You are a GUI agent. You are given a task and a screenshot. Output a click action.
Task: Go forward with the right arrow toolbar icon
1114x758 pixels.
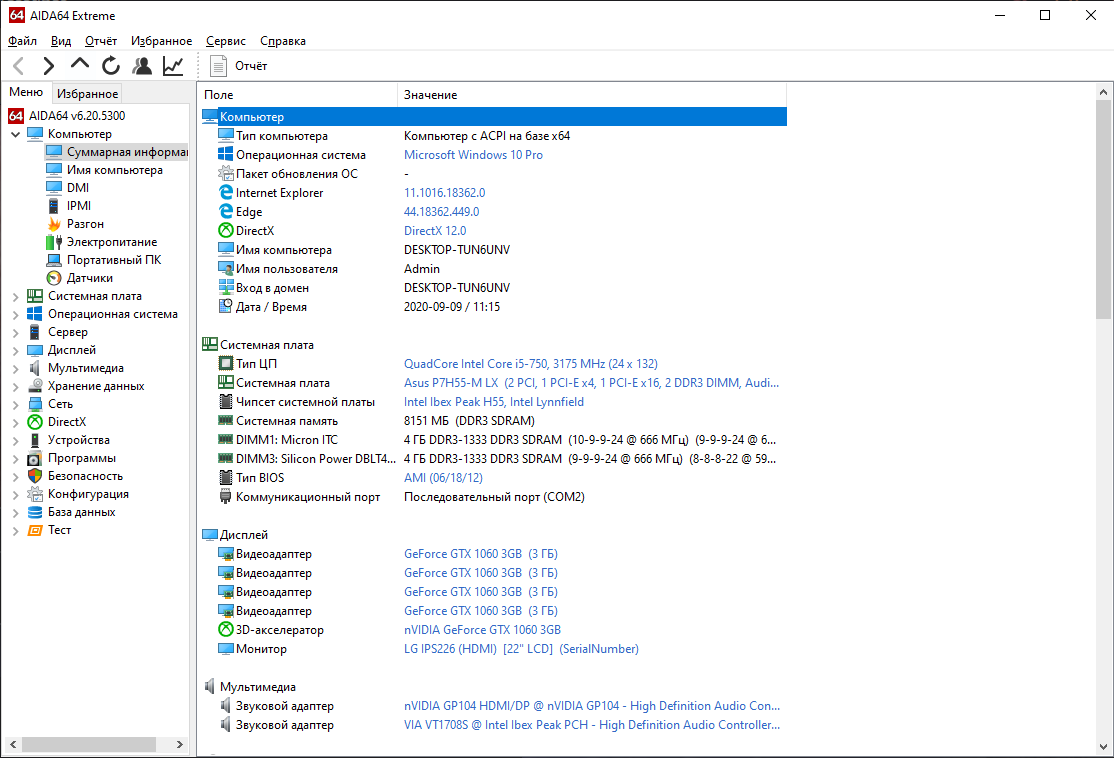[48, 66]
